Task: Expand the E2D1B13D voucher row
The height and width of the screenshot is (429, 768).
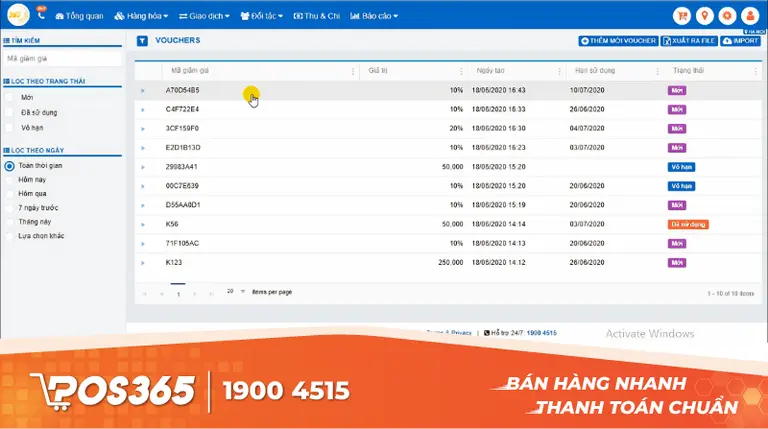Action: (143, 148)
